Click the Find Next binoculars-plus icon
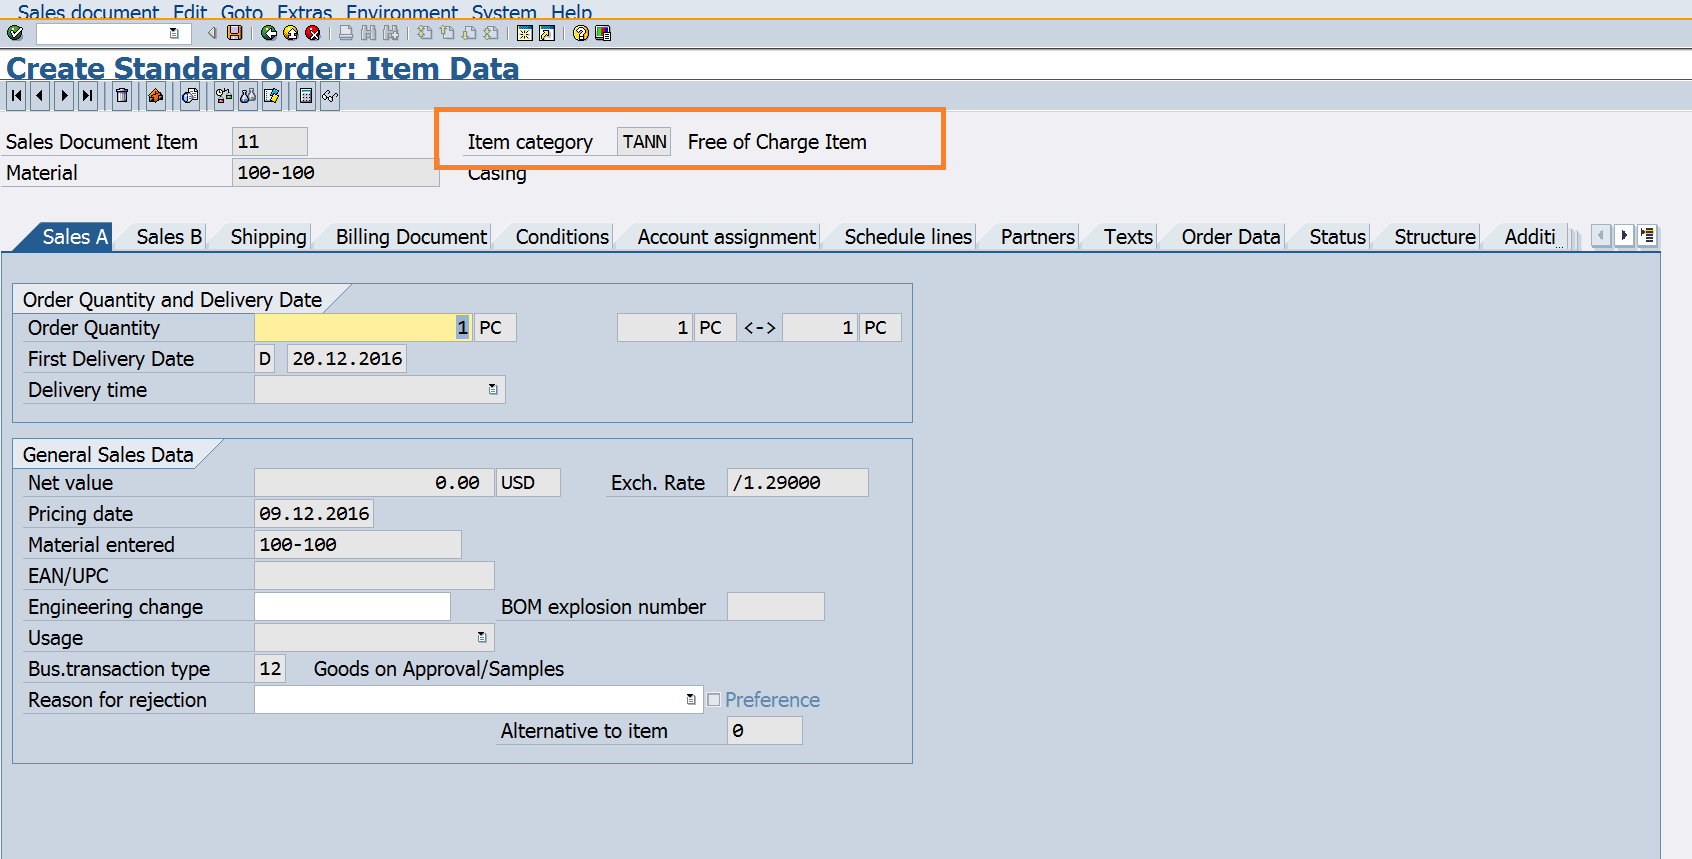1692x859 pixels. (x=391, y=33)
